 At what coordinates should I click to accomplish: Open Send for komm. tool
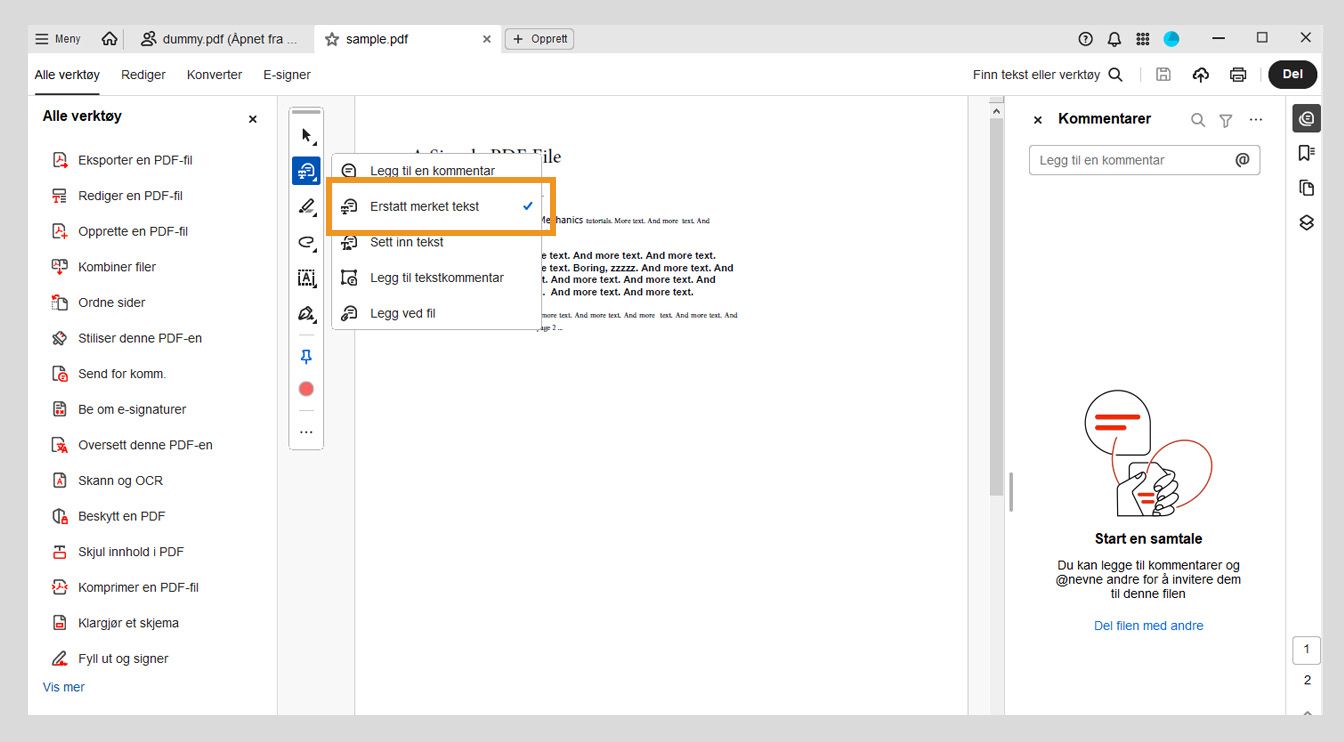pyautogui.click(x=122, y=374)
